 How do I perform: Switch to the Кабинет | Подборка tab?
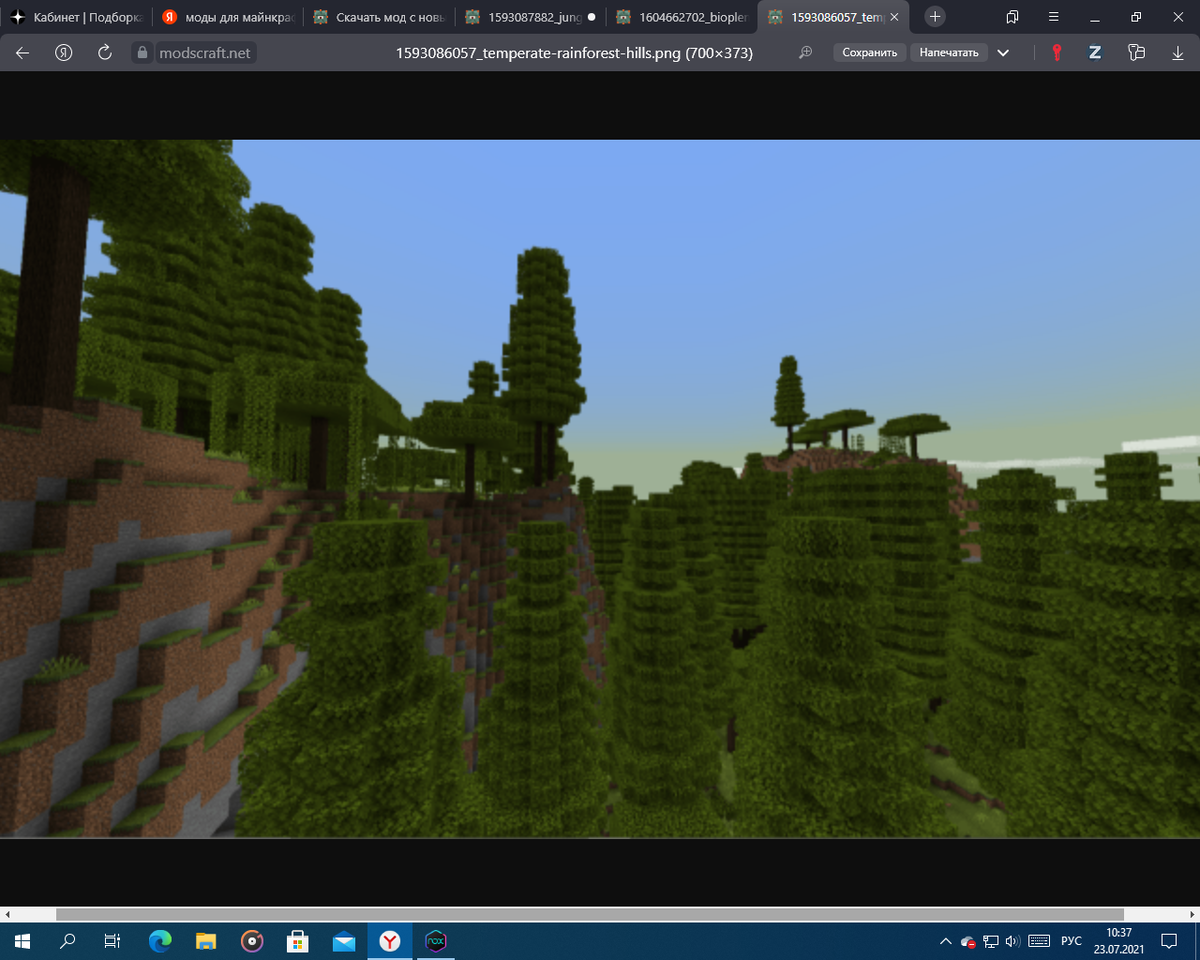click(75, 17)
